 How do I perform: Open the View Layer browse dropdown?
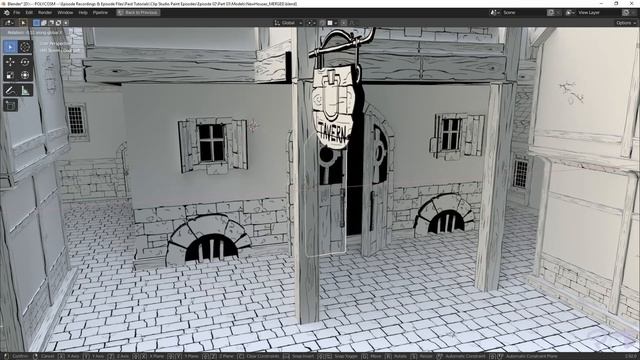570,13
